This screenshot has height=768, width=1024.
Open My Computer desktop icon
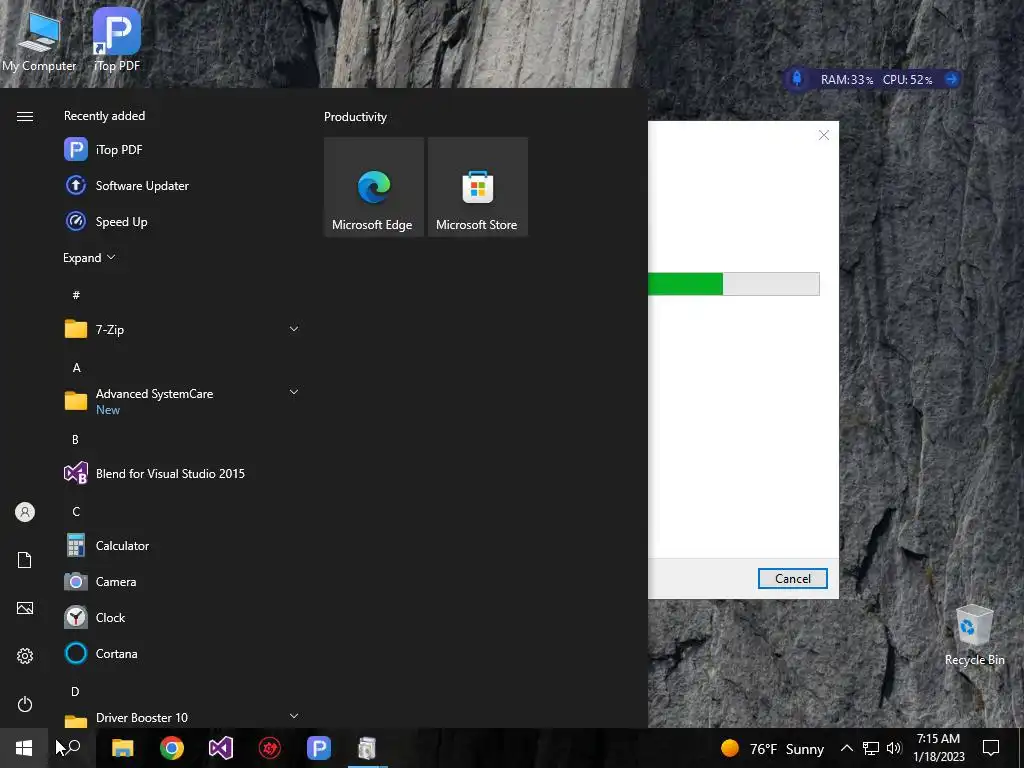[x=39, y=42]
